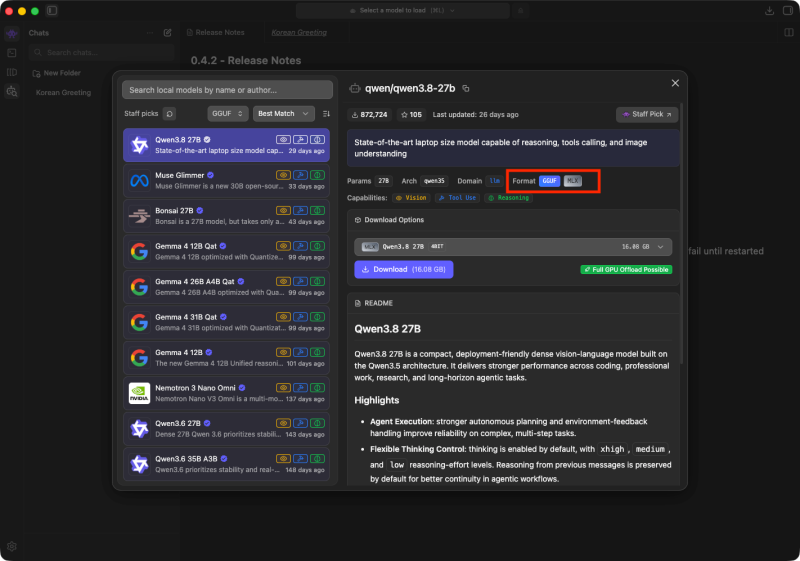Select the Gemma 4 12B model row
Image resolution: width=800 pixels, height=561 pixels.
point(226,358)
